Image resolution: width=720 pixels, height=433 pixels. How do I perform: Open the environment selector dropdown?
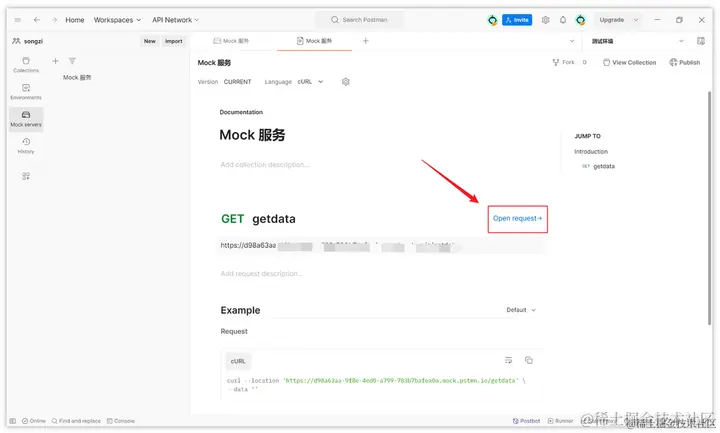click(637, 41)
